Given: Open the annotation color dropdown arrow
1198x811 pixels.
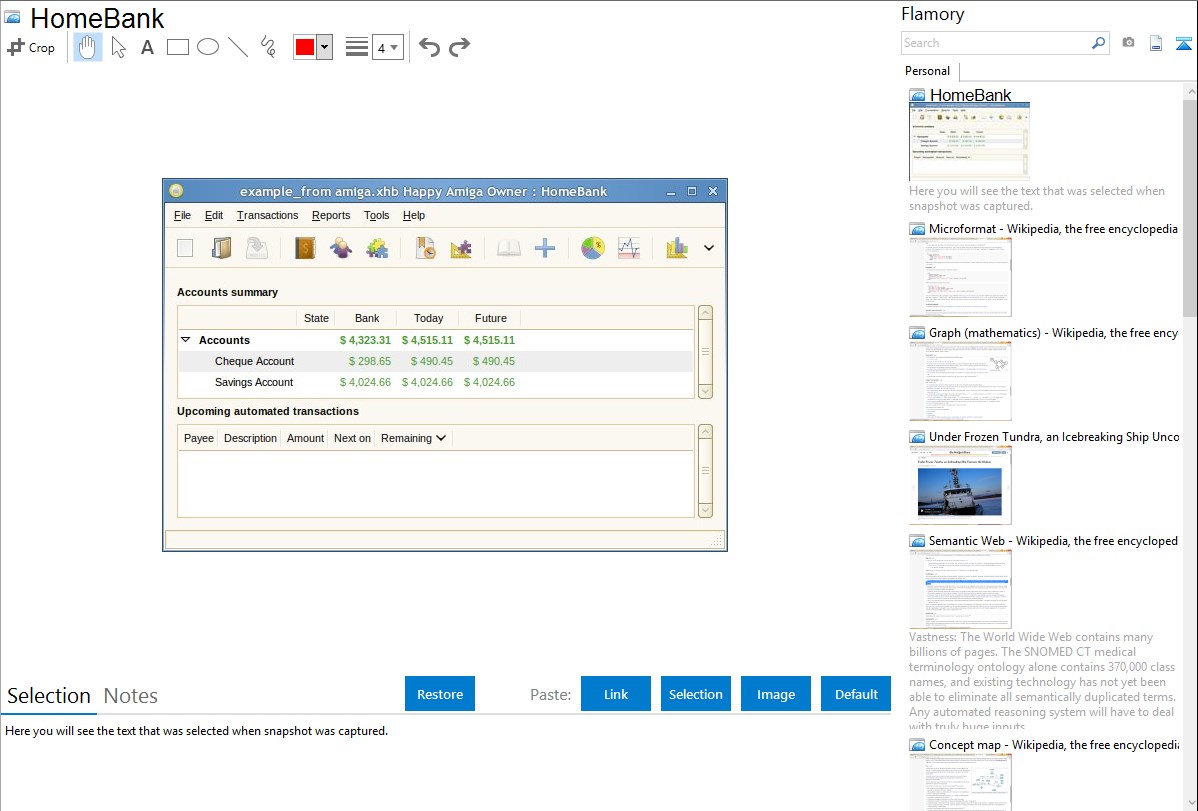Looking at the screenshot, I should [x=325, y=47].
